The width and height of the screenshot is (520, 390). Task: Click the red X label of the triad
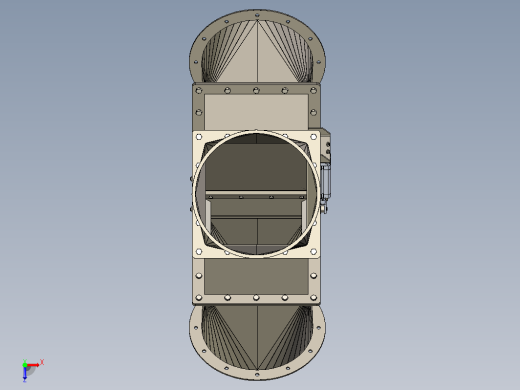(x=42, y=362)
